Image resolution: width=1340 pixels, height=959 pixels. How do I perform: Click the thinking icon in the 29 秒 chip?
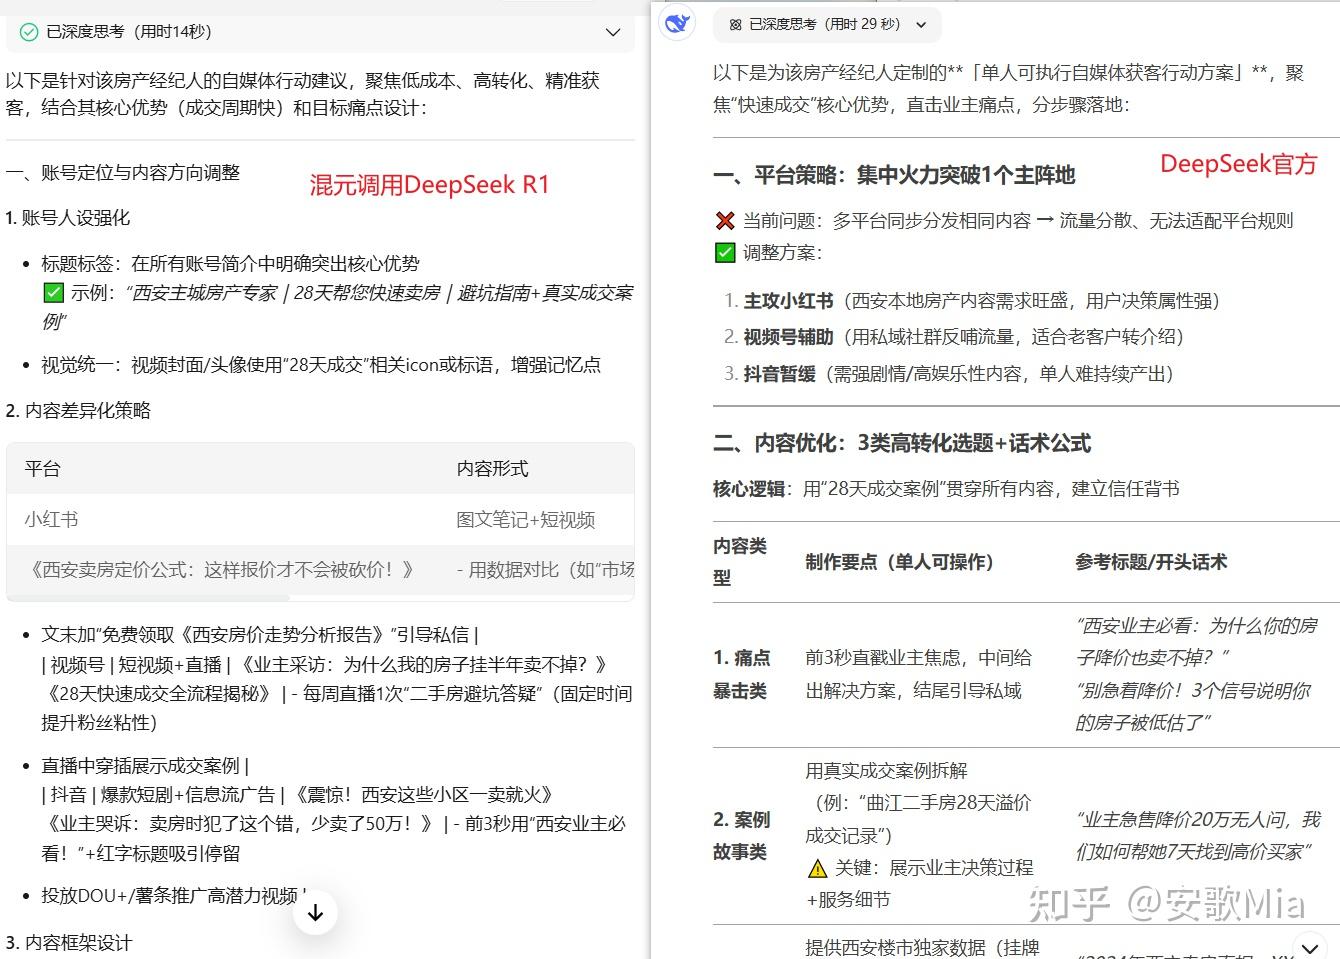736,24
